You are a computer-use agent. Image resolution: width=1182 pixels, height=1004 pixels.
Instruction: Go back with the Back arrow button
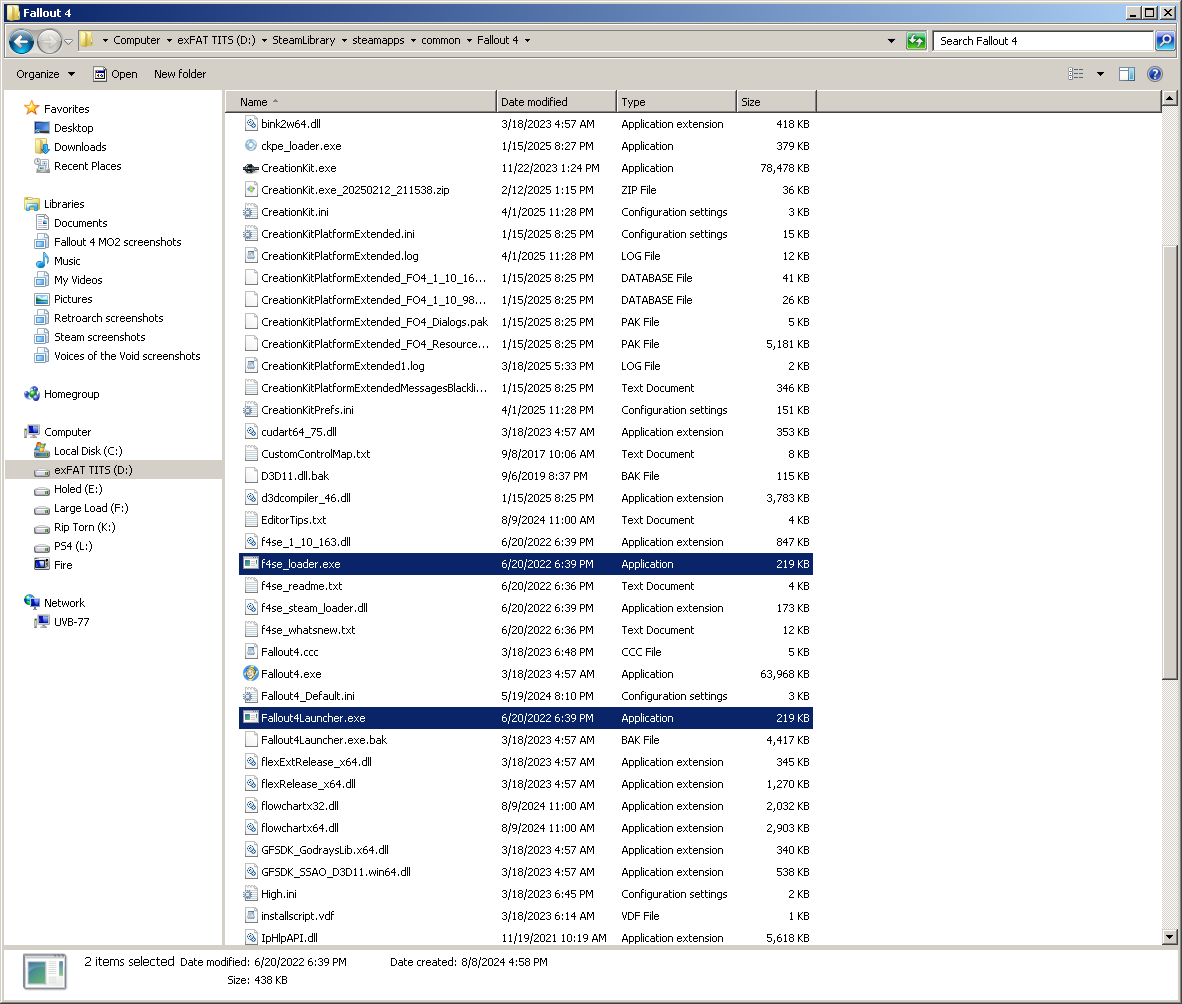21,41
